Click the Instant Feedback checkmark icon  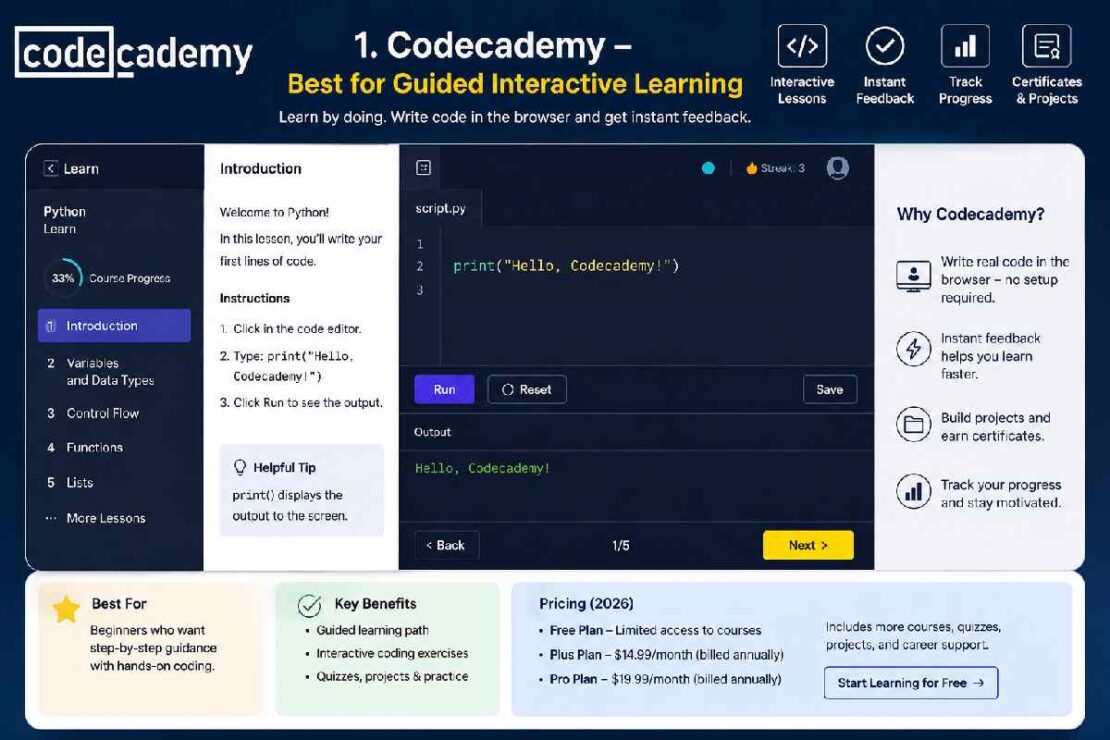coord(884,46)
